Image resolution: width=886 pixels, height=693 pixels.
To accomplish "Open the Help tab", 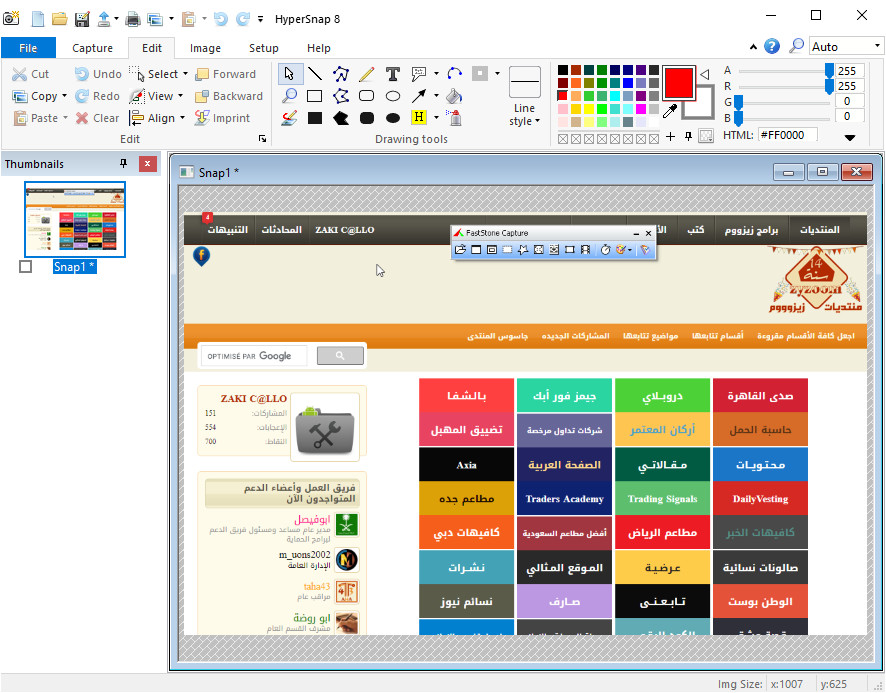I will point(319,48).
